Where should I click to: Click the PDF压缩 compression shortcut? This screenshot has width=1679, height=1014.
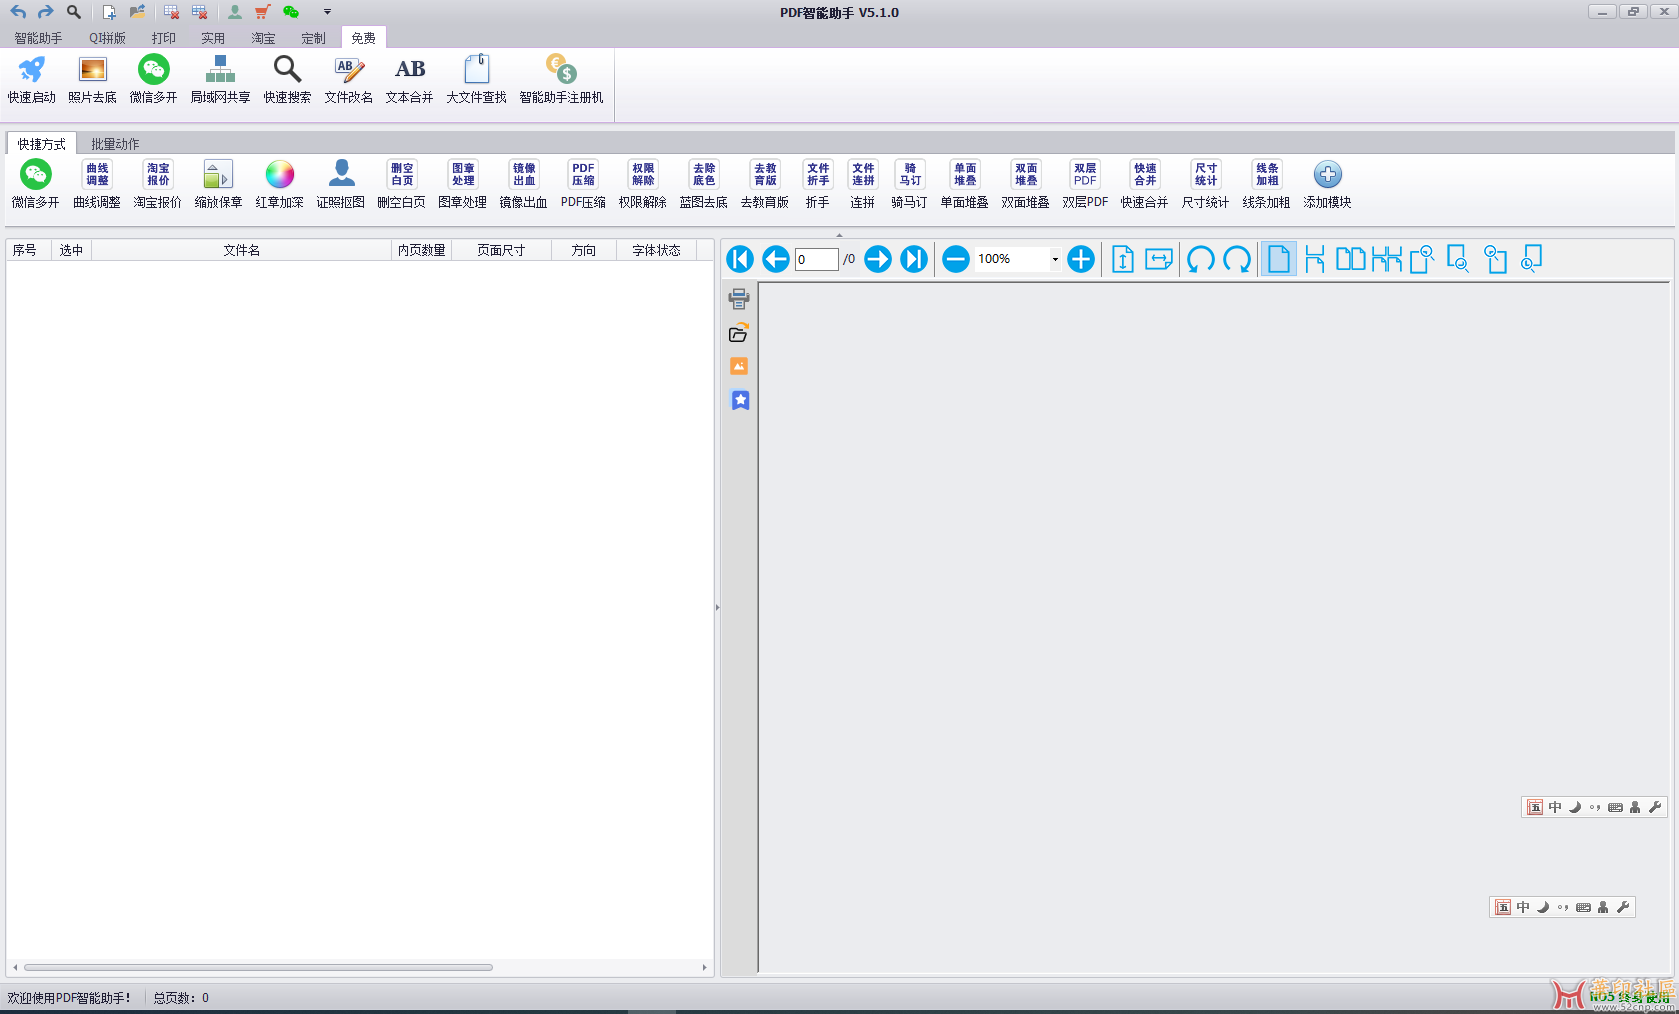[583, 185]
